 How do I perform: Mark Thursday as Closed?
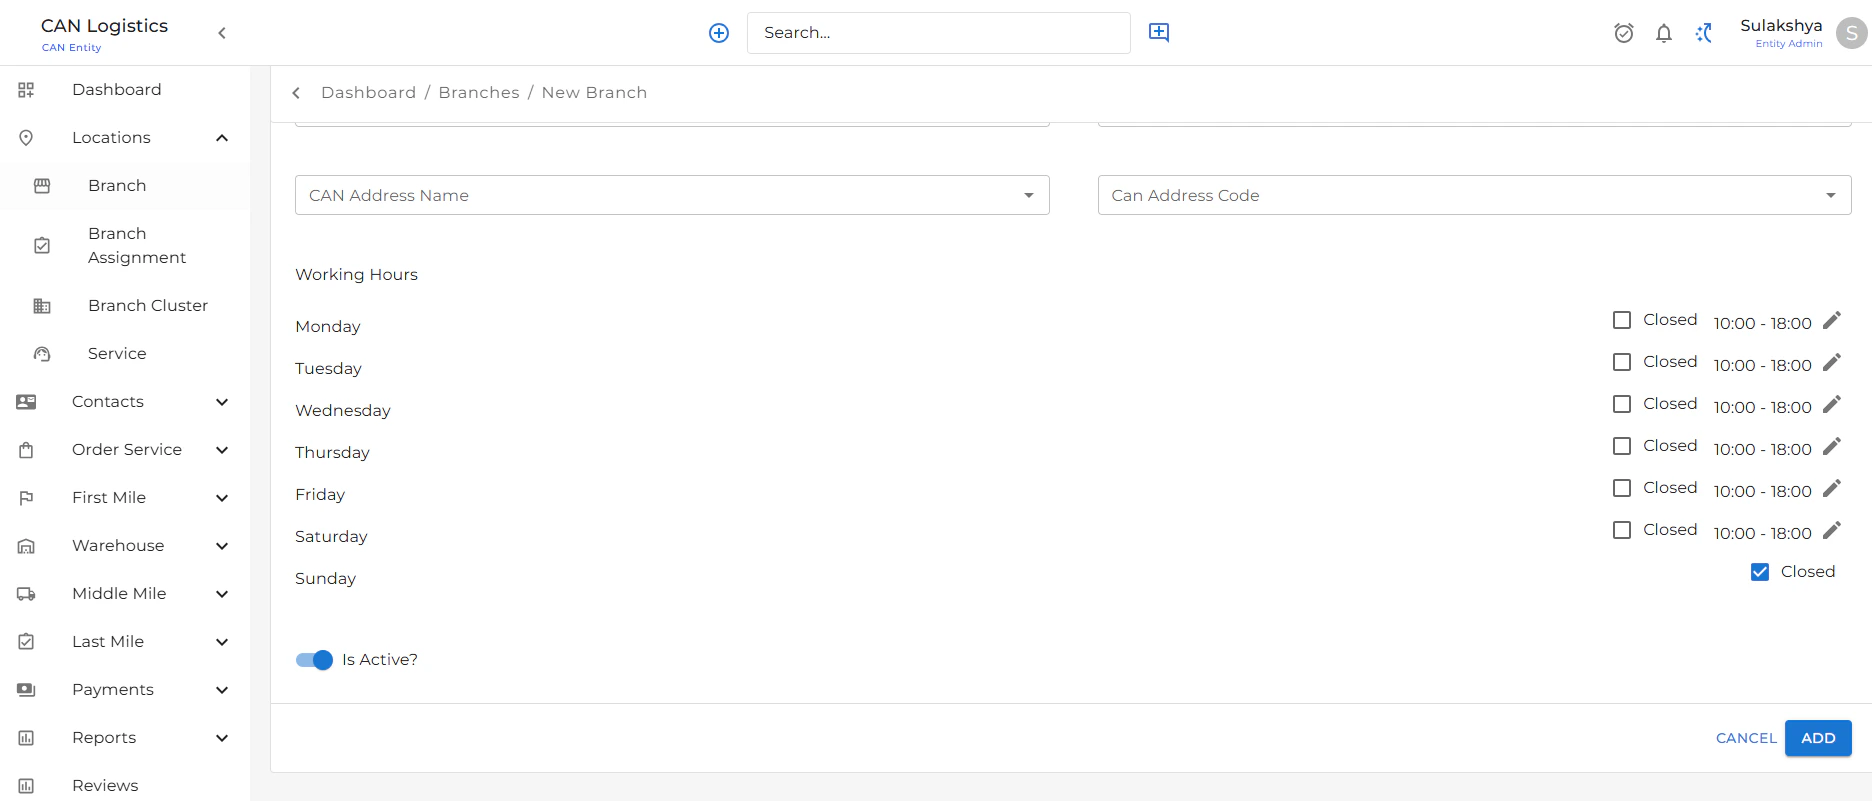point(1622,446)
